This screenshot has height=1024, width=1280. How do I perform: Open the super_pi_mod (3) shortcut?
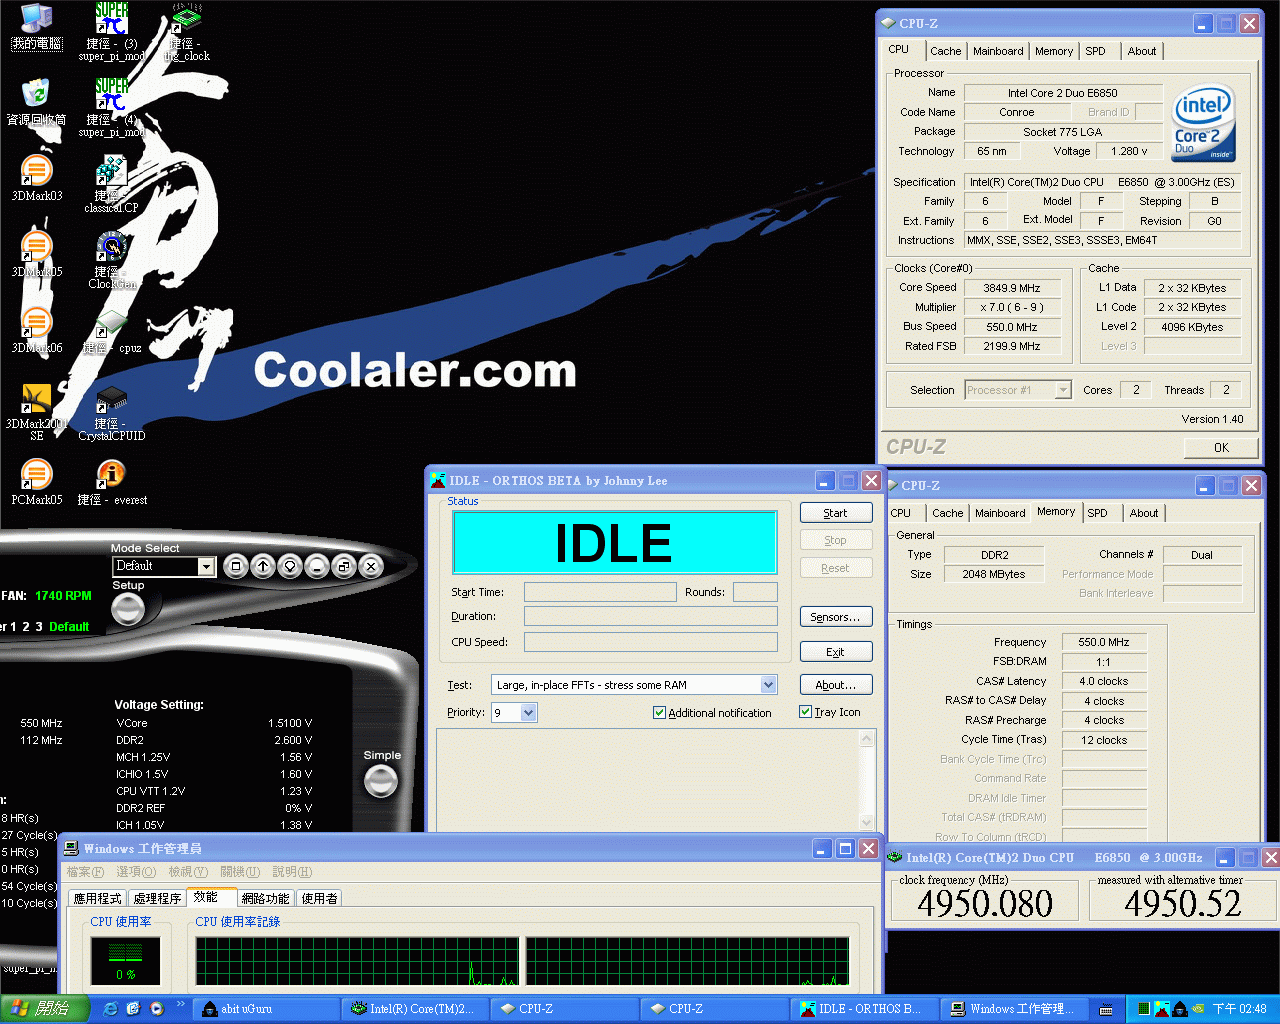coord(111,32)
